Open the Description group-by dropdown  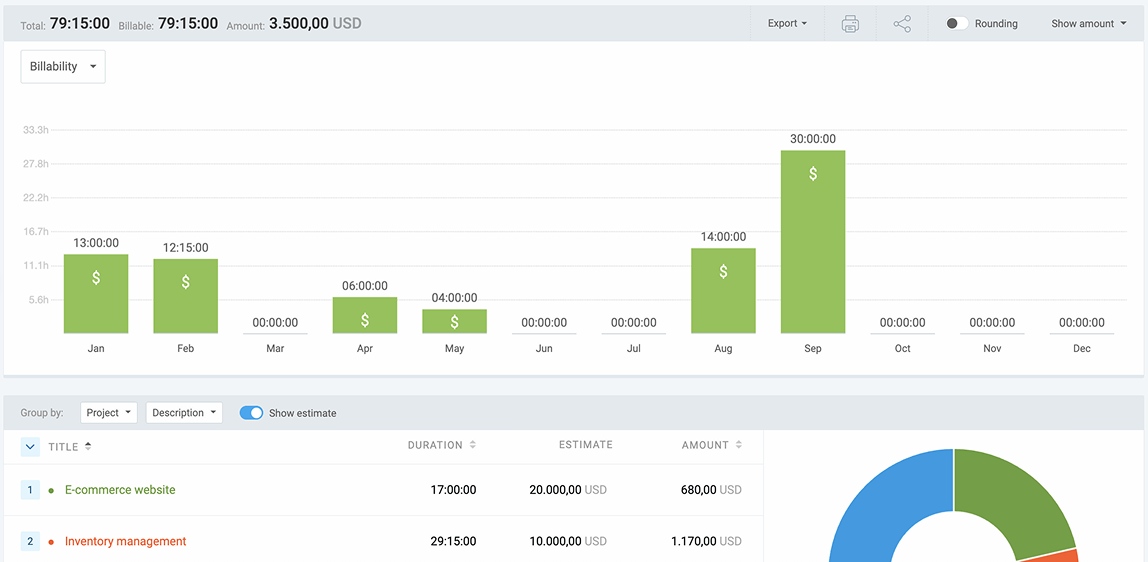click(184, 413)
